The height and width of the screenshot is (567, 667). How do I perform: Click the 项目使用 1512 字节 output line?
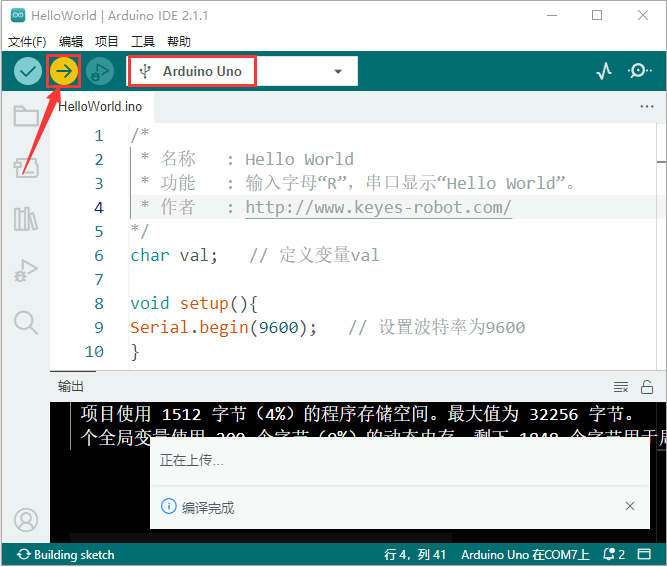pyautogui.click(x=357, y=414)
